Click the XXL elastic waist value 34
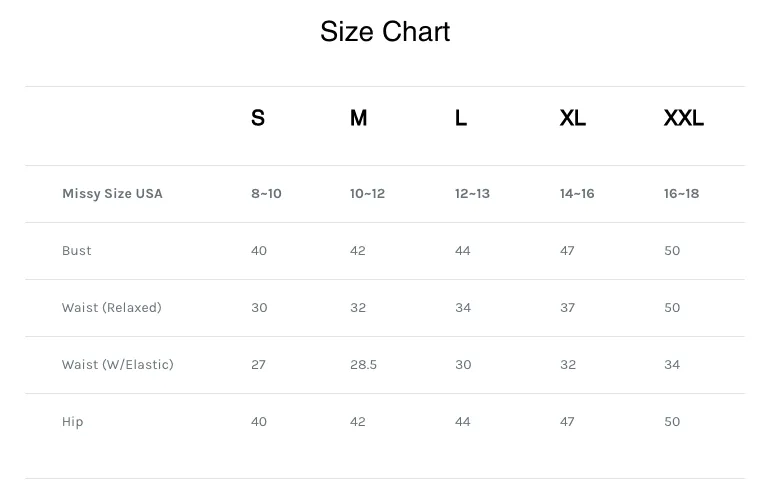Screen dimensions: 778x494 pos(672,365)
